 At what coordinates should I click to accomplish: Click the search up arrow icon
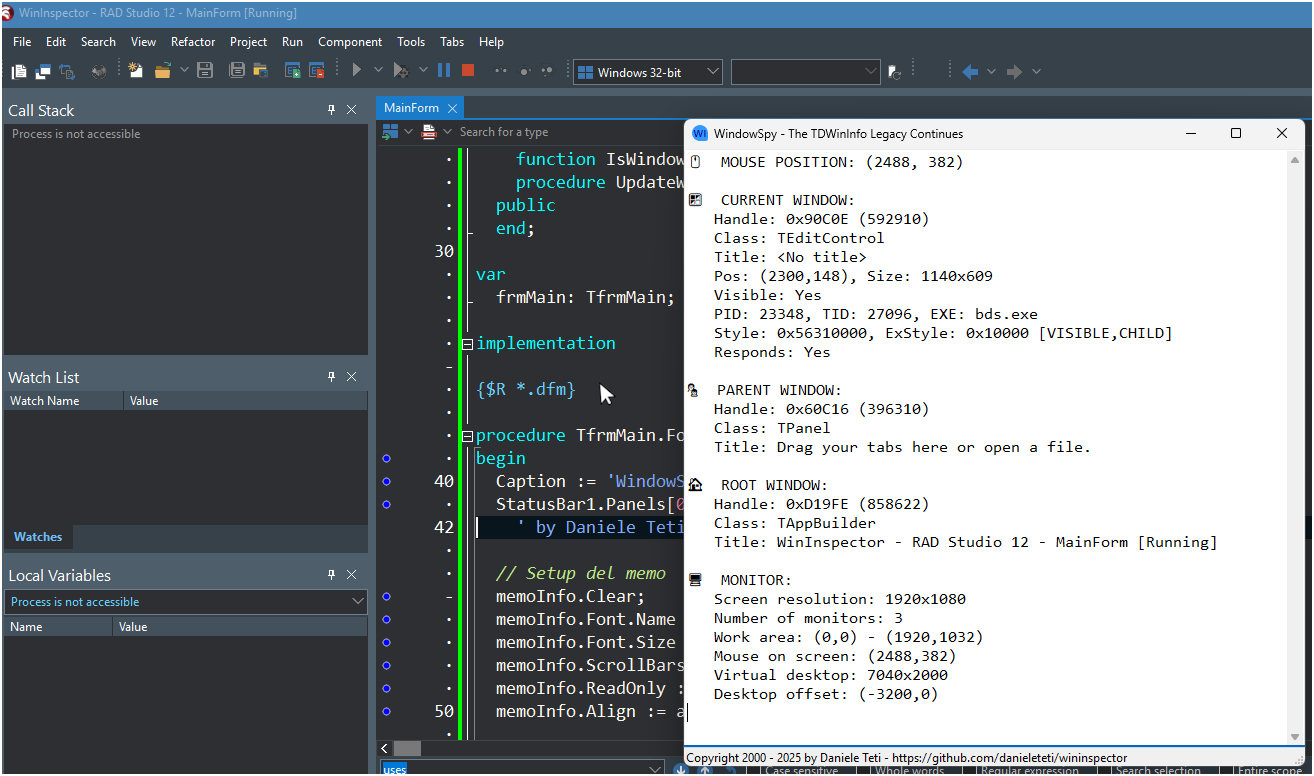[705, 769]
